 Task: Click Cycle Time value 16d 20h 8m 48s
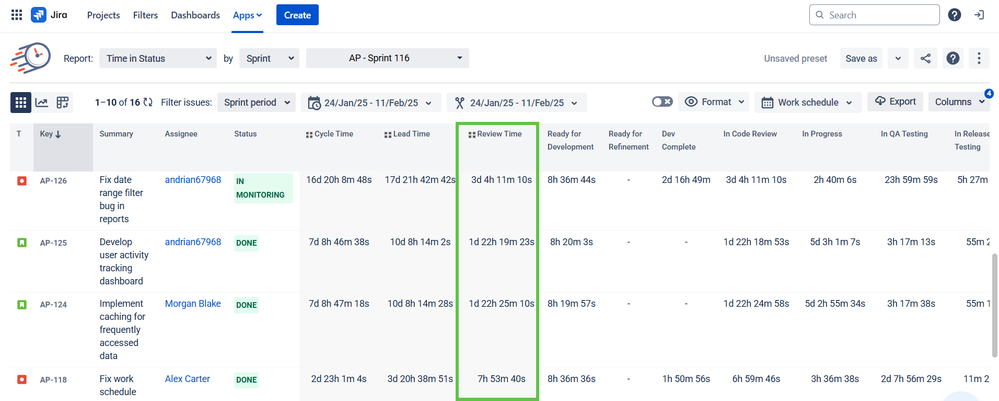[338, 180]
